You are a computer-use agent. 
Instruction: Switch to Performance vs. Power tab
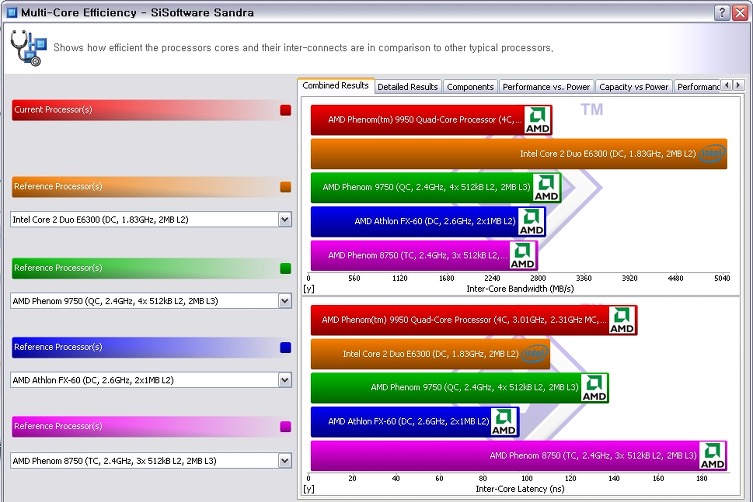pyautogui.click(x=546, y=86)
